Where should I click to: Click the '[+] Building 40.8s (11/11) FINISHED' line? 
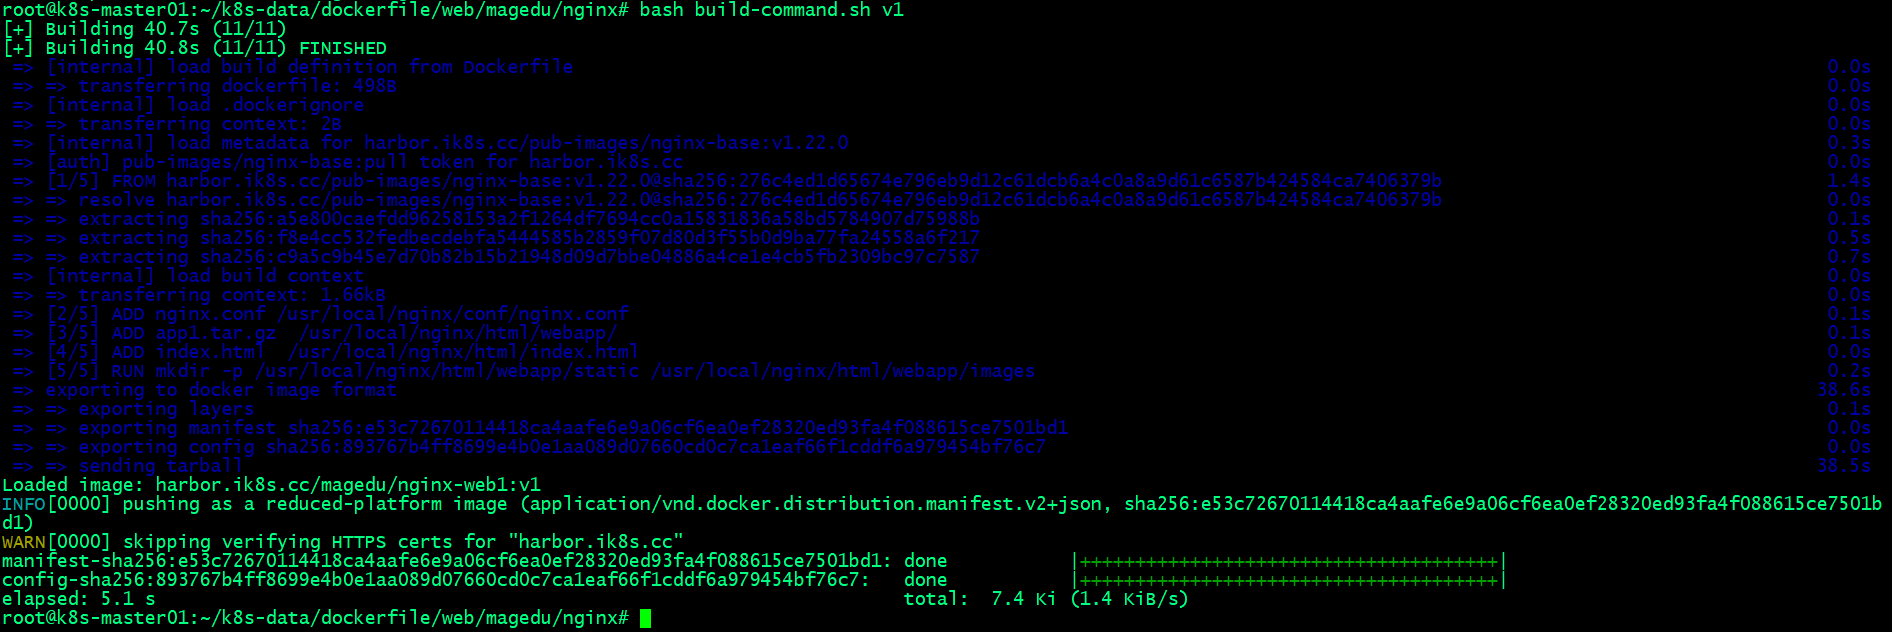coord(195,48)
